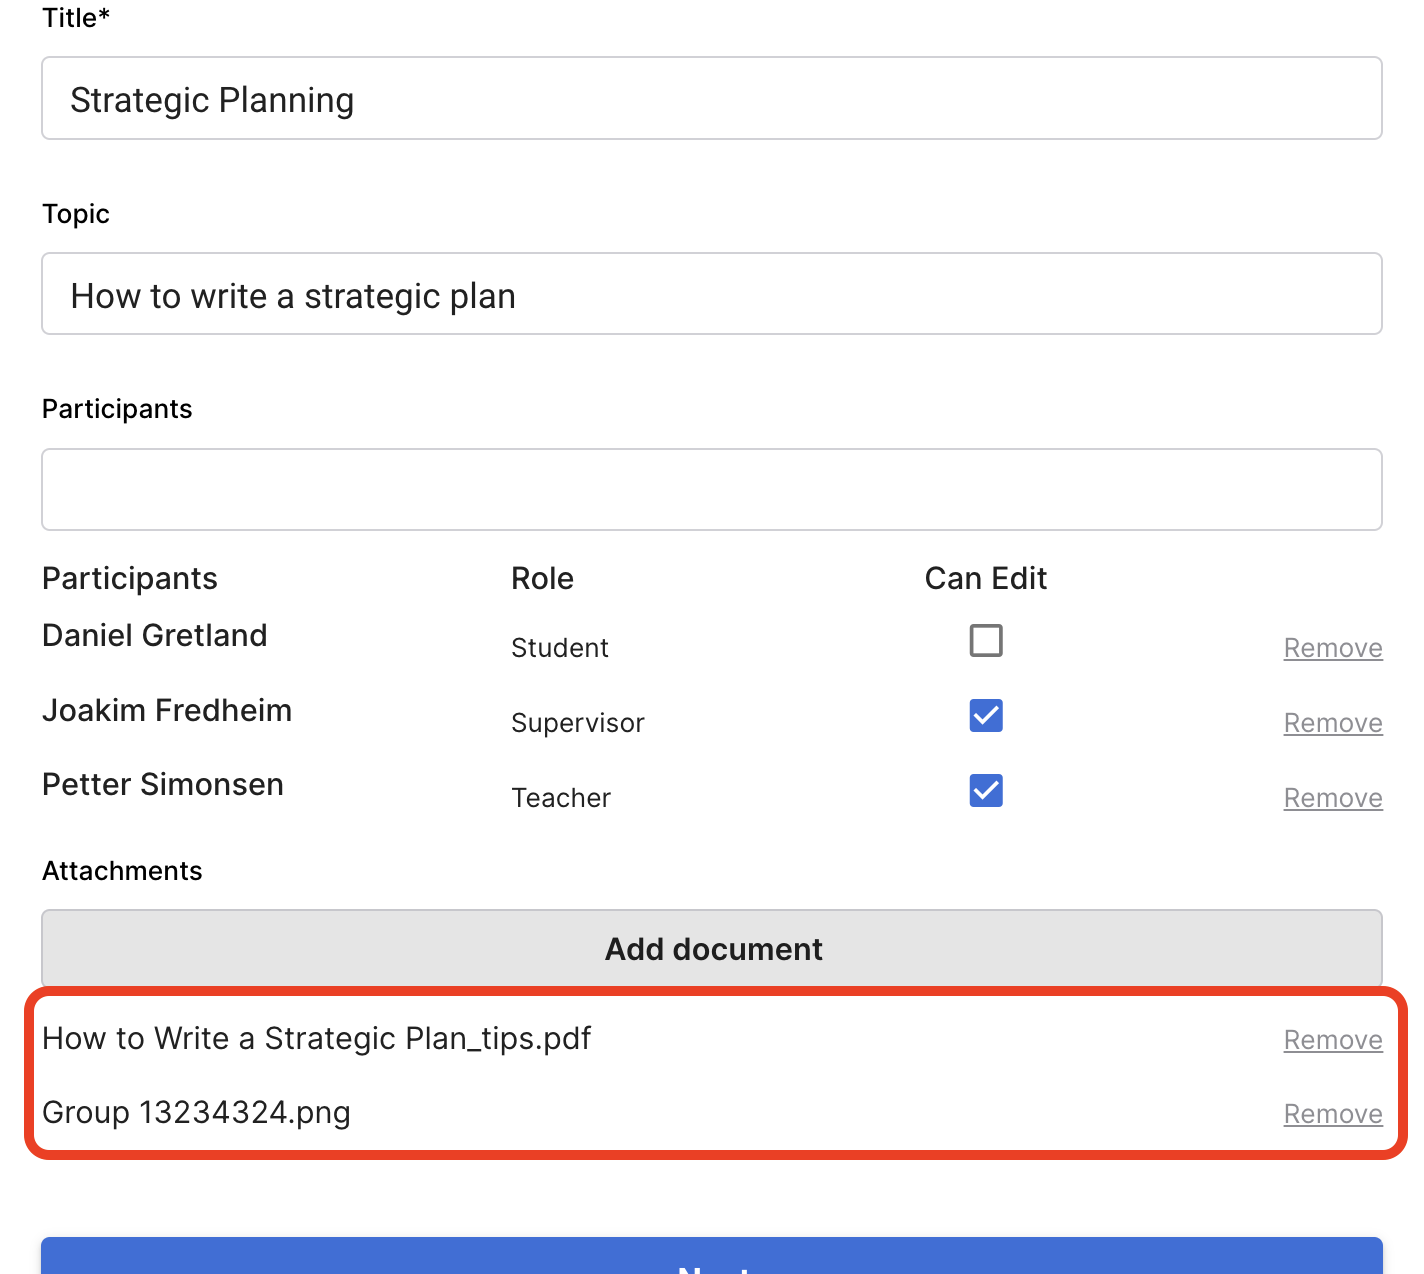Focus the Topic text field
The width and height of the screenshot is (1424, 1274).
(711, 294)
